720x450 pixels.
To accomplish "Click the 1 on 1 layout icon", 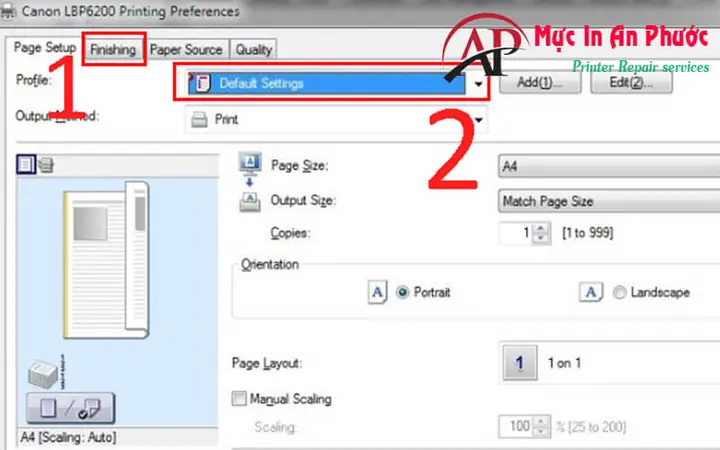I will (x=520, y=363).
